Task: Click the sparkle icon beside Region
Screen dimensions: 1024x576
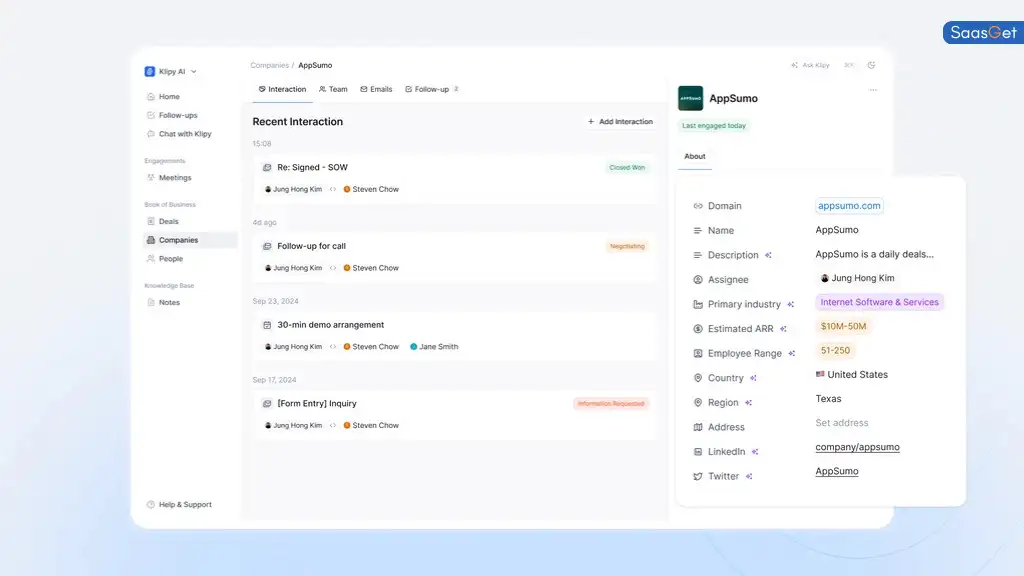Action: [x=748, y=403]
